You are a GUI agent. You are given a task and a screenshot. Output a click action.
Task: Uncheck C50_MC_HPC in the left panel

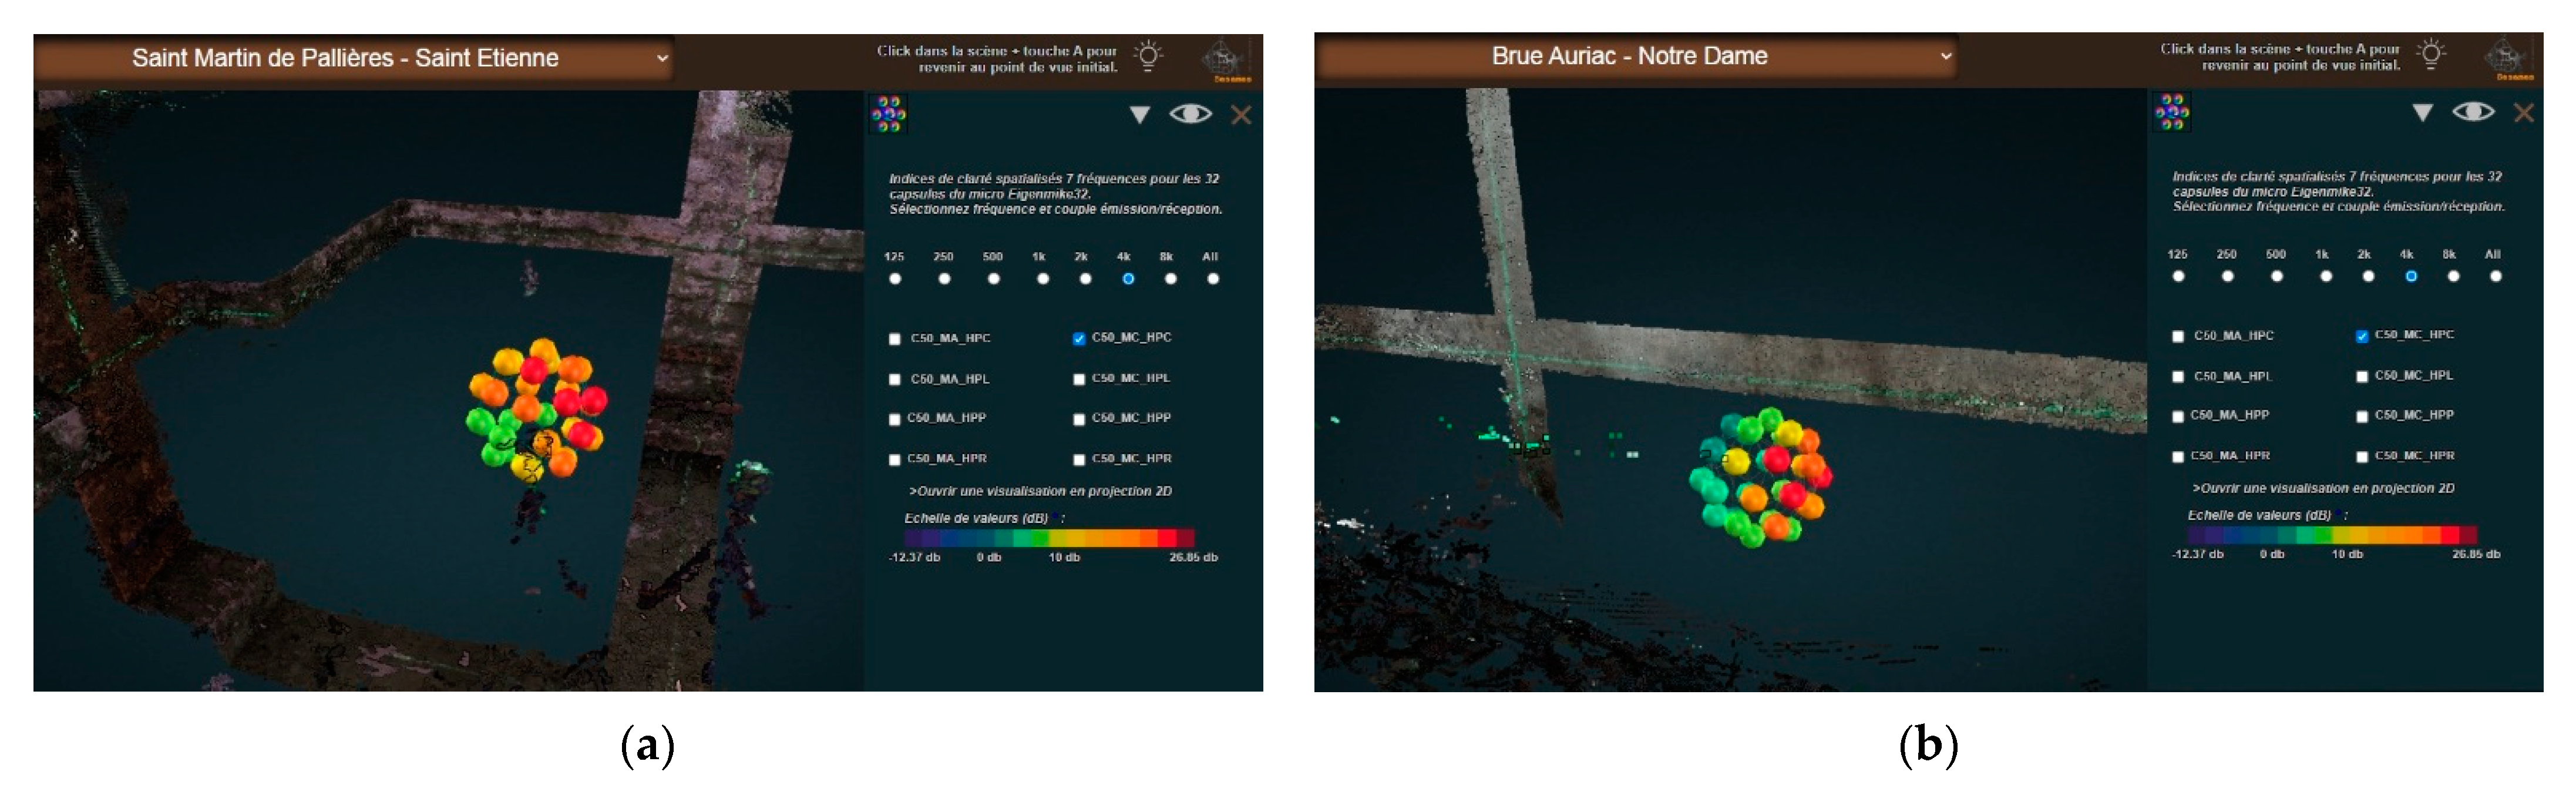point(1079,338)
